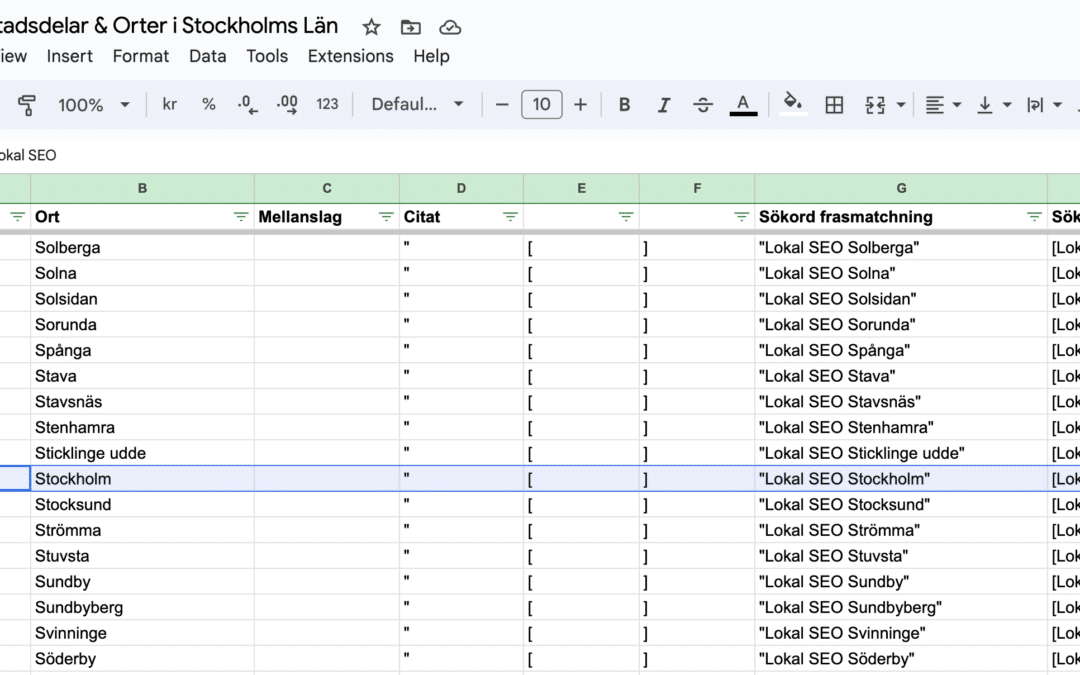Select cell Strömma
Viewport: 1080px width, 675px height.
click(143, 530)
